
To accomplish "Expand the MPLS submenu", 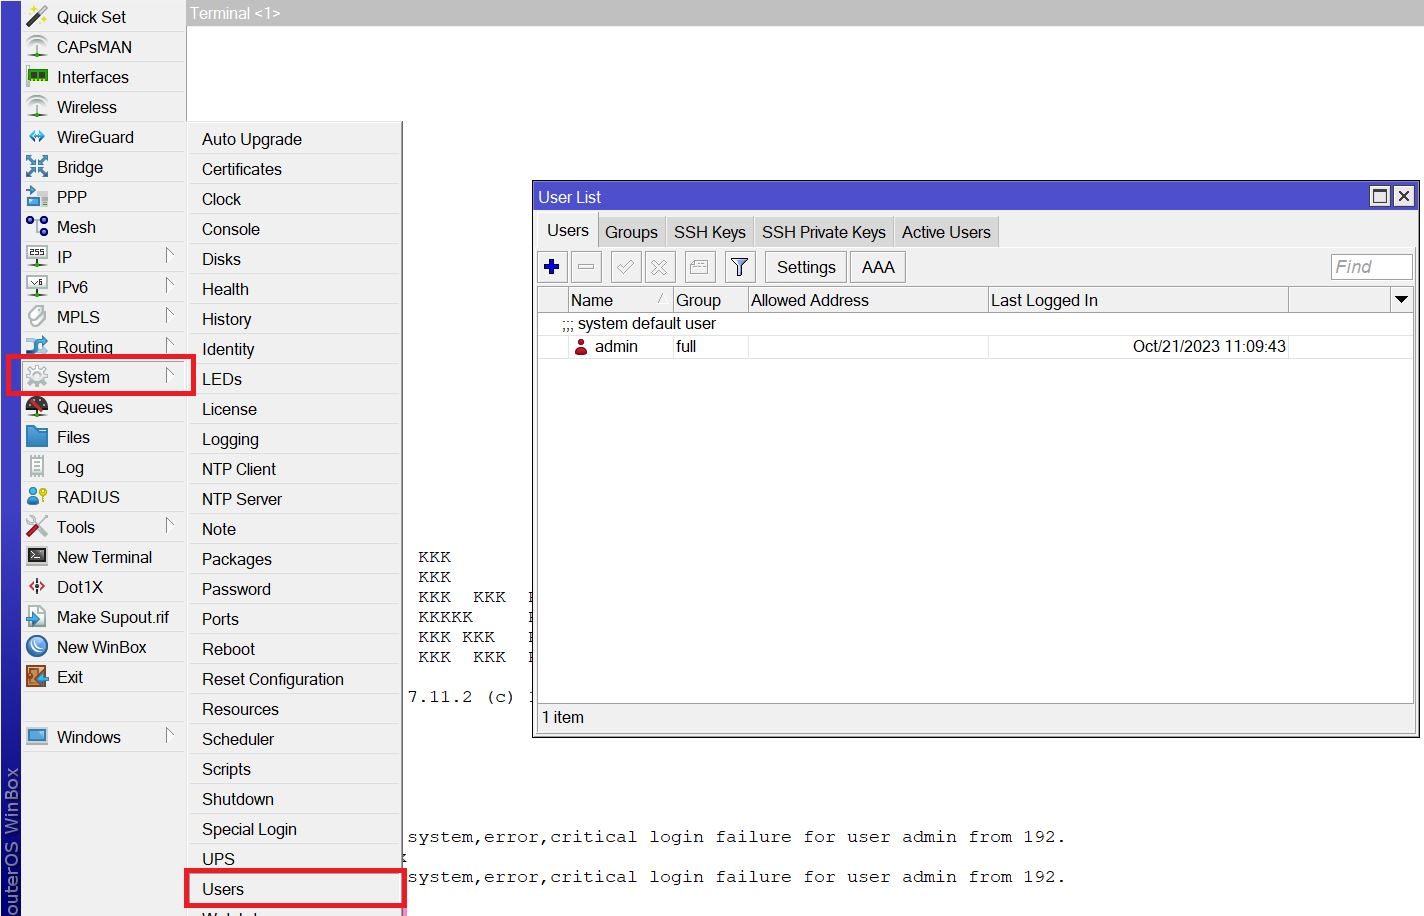I will (x=169, y=316).
